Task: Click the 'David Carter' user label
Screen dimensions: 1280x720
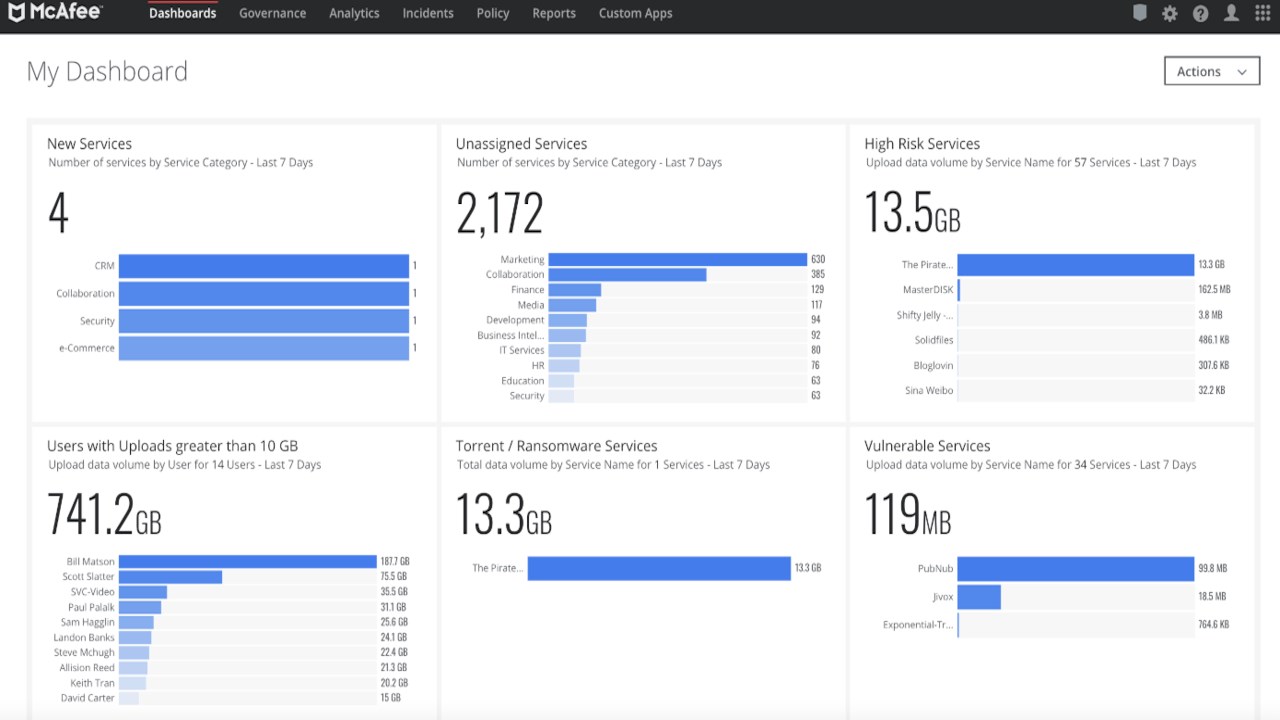Action: coord(88,698)
